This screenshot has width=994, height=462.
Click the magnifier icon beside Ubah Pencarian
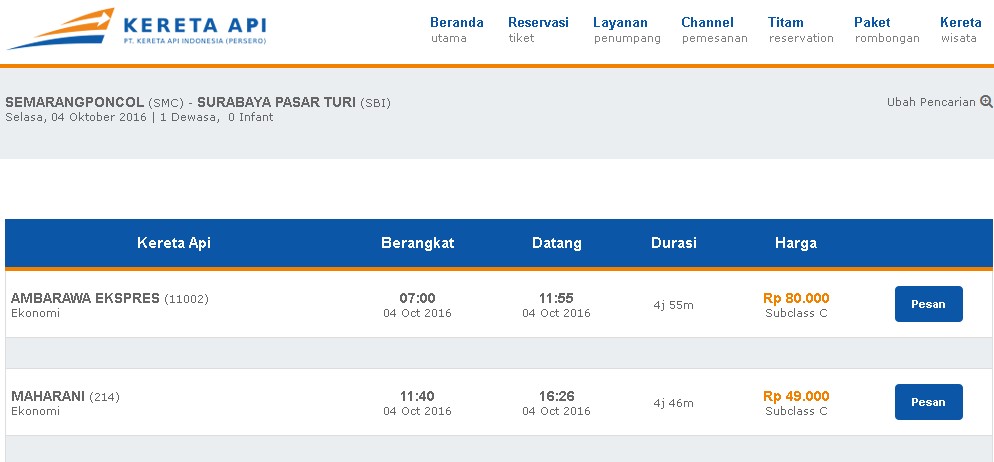986,101
